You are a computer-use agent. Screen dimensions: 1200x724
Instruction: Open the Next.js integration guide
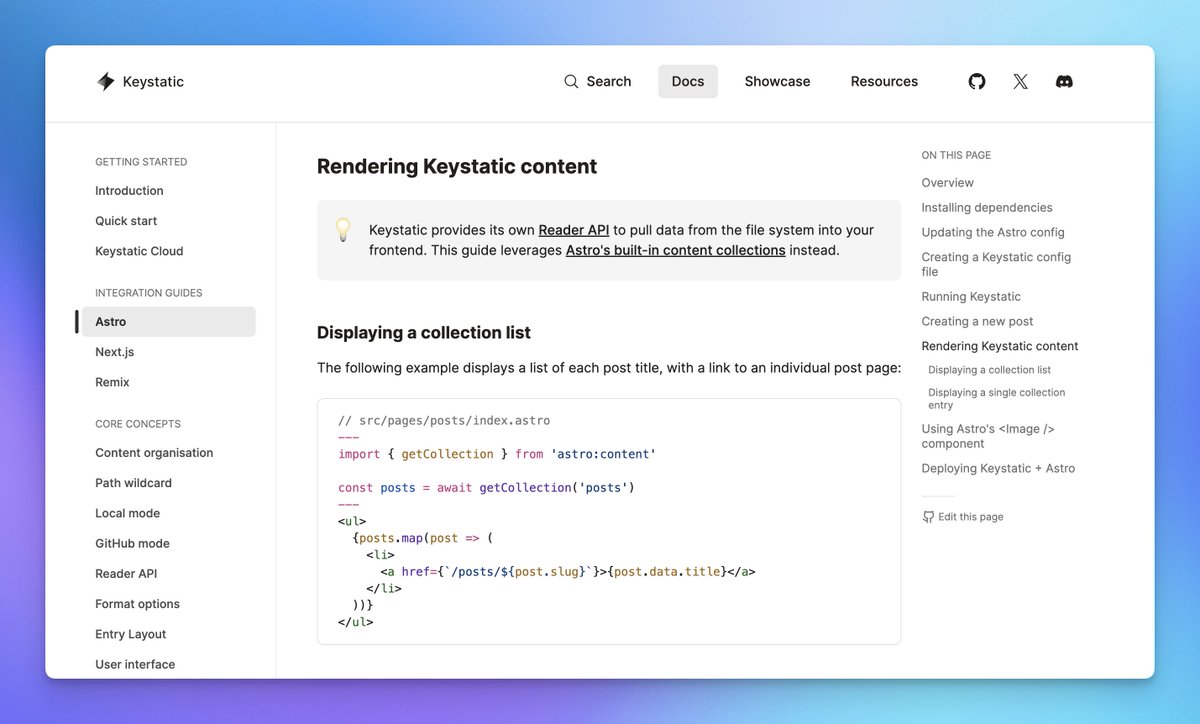[x=114, y=351]
